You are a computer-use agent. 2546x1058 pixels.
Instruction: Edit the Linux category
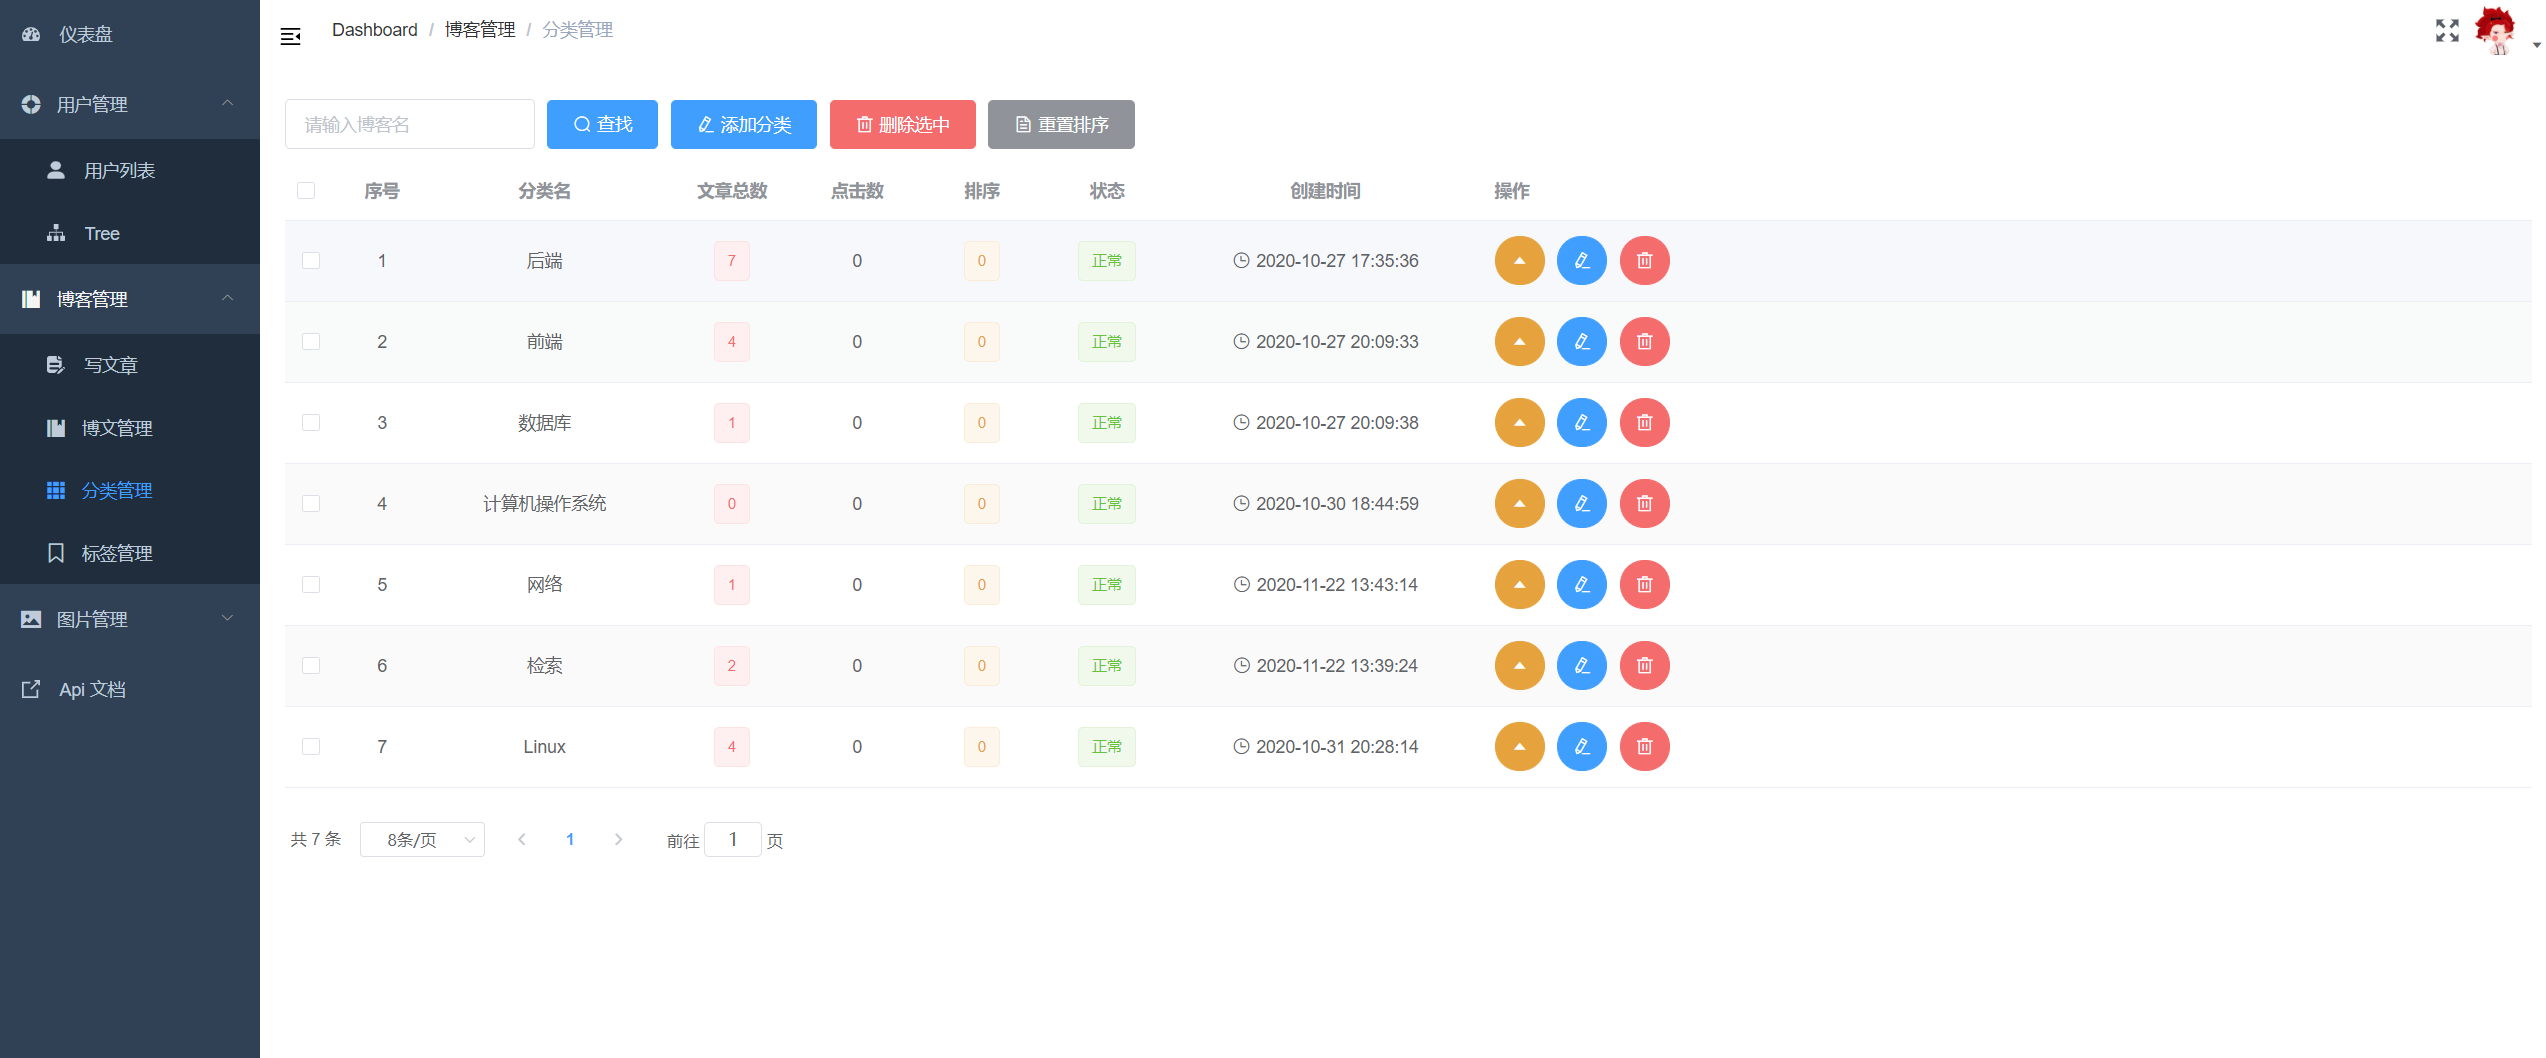click(1581, 747)
